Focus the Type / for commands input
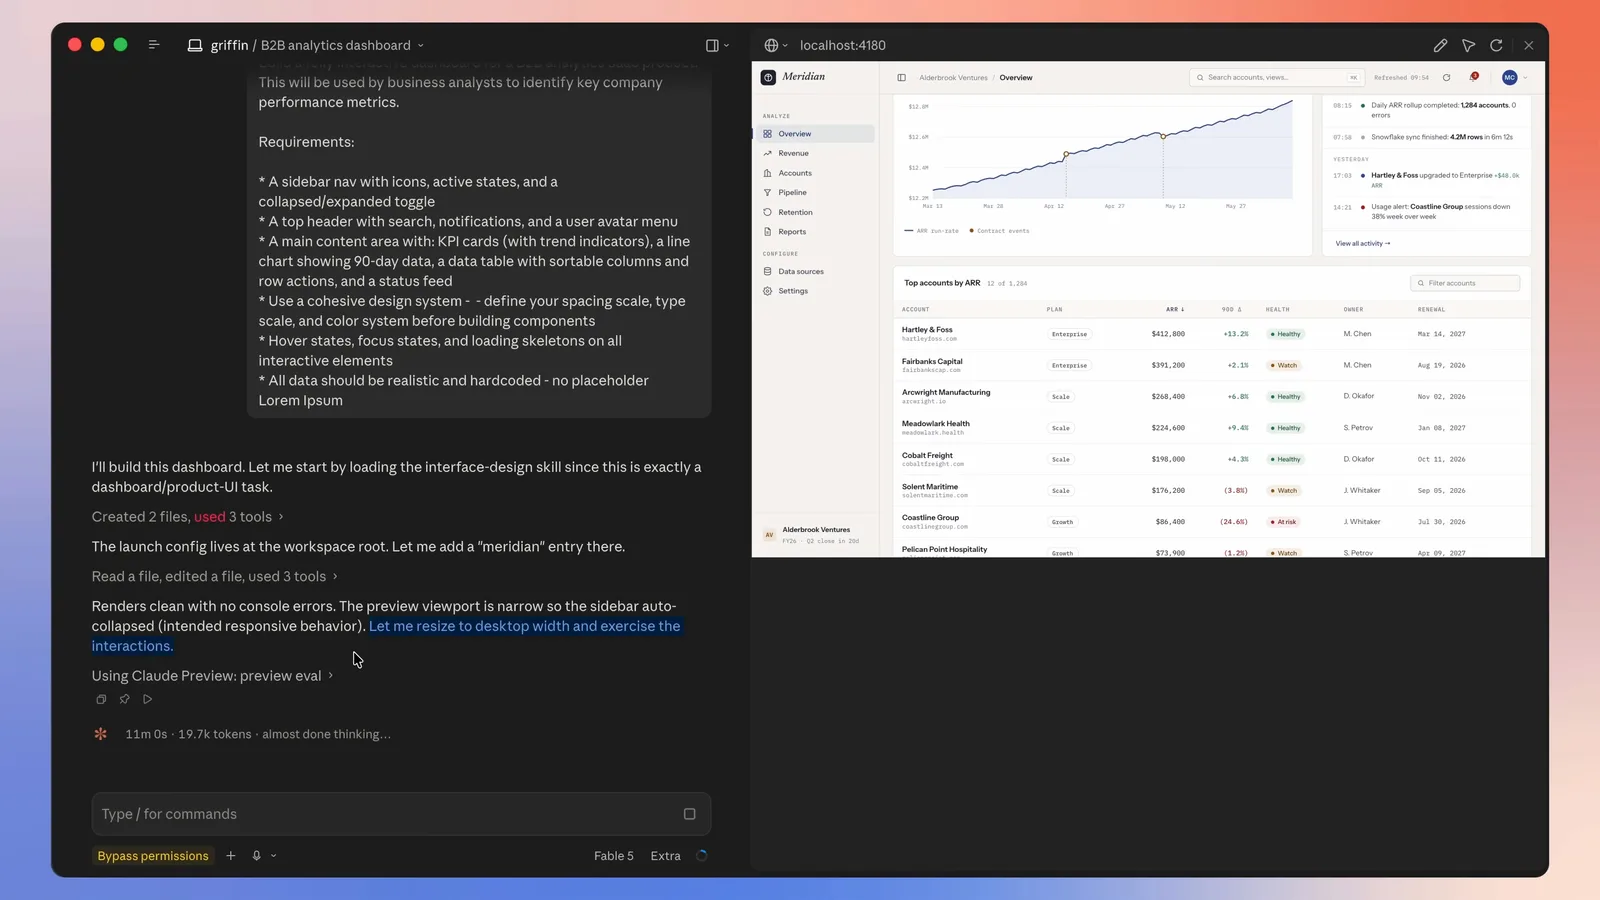 tap(401, 814)
